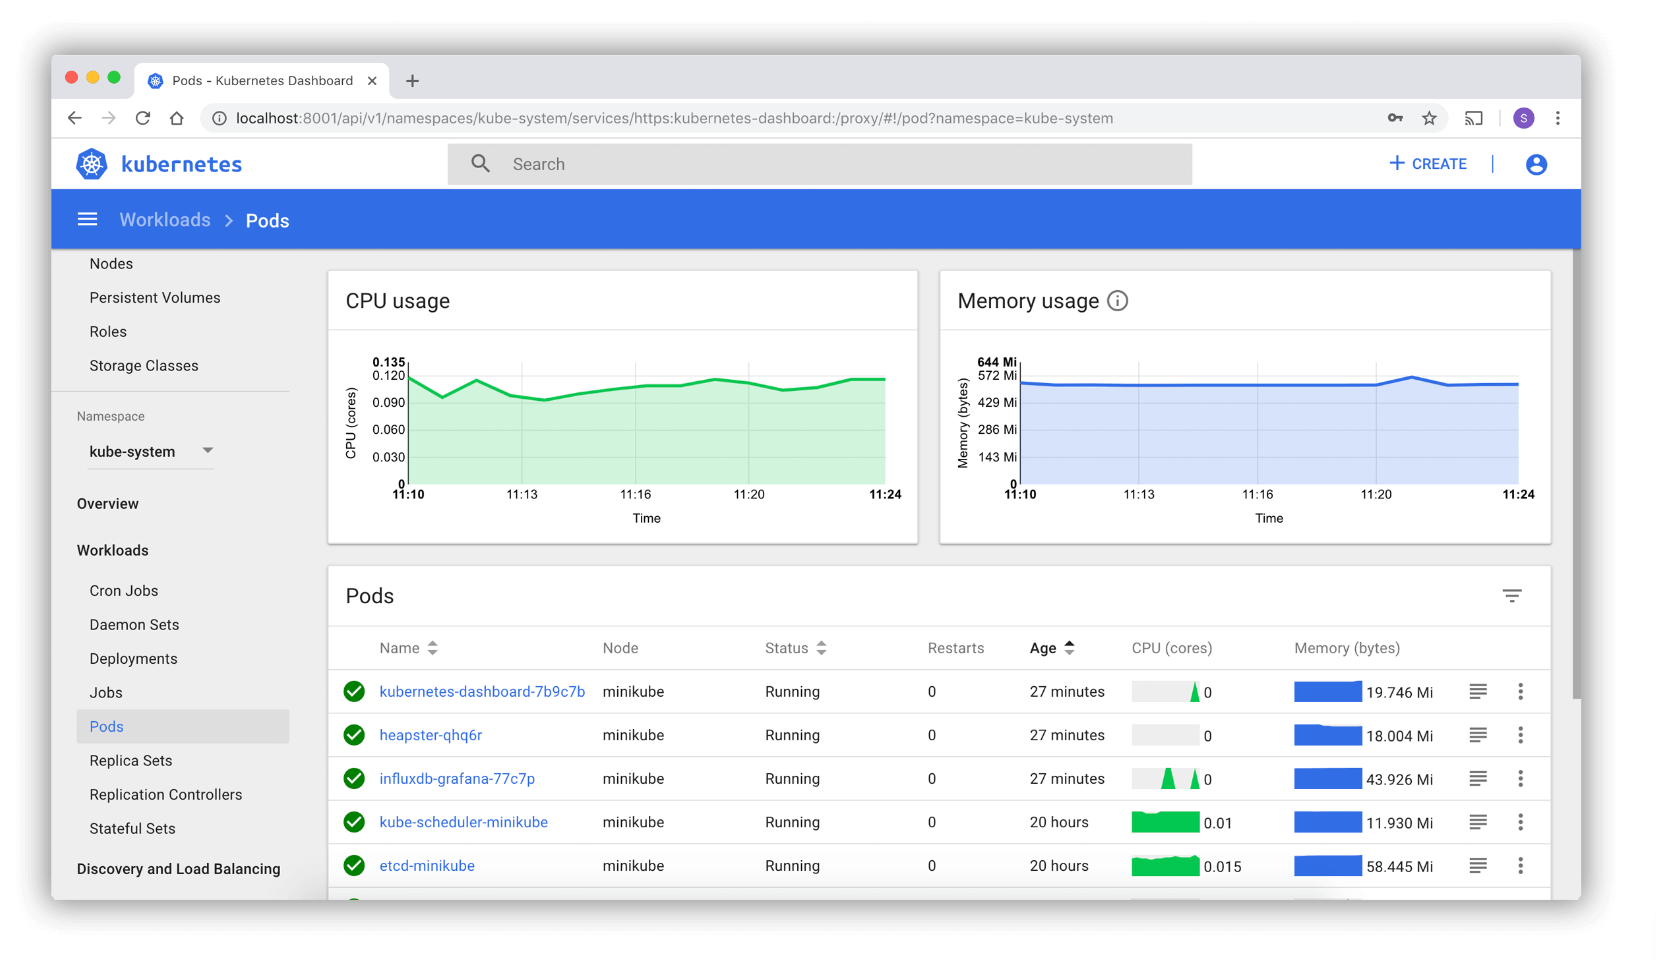
Task: Open actions menu for kube-scheduler-minikube
Action: pyautogui.click(x=1520, y=822)
